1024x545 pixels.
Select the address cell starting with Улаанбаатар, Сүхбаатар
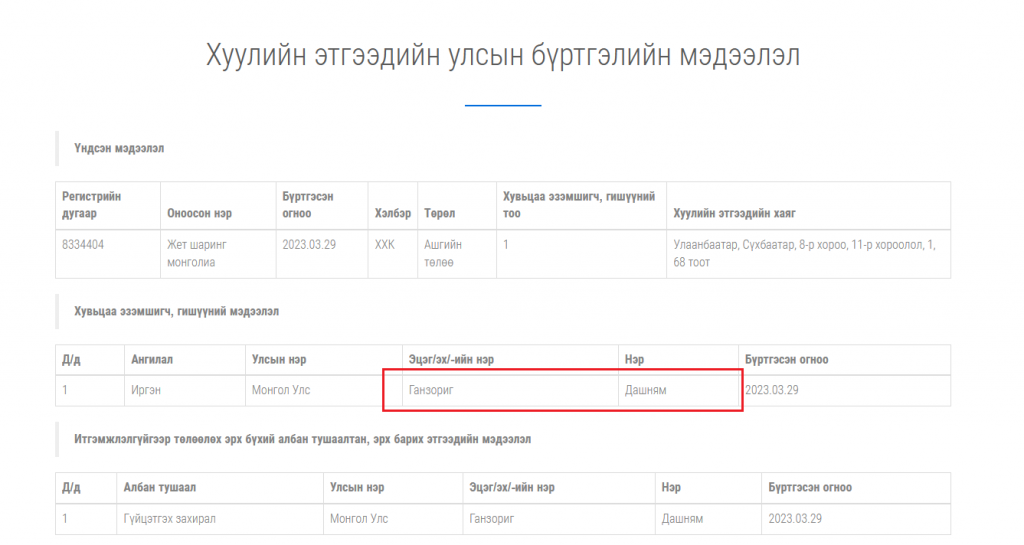pos(804,253)
